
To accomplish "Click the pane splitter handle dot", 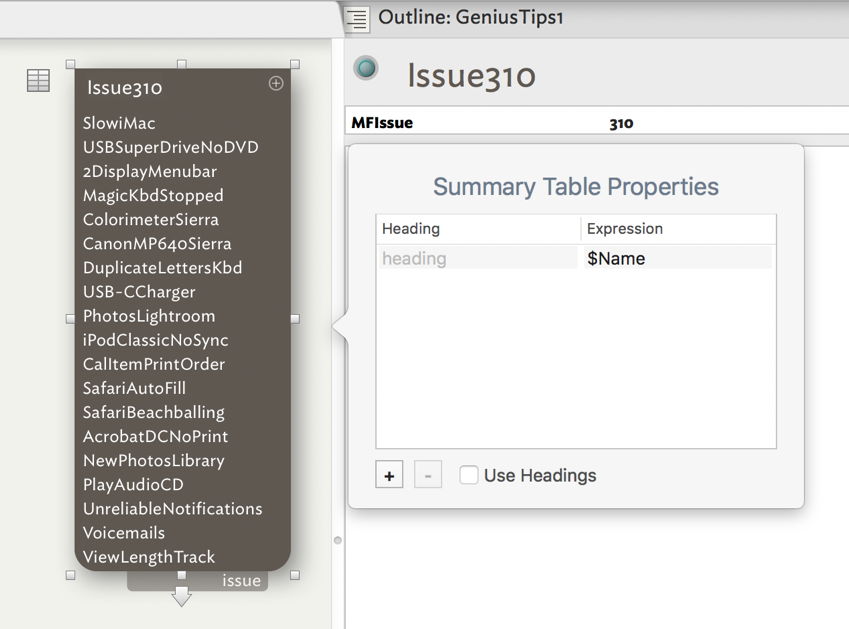I will click(x=337, y=540).
